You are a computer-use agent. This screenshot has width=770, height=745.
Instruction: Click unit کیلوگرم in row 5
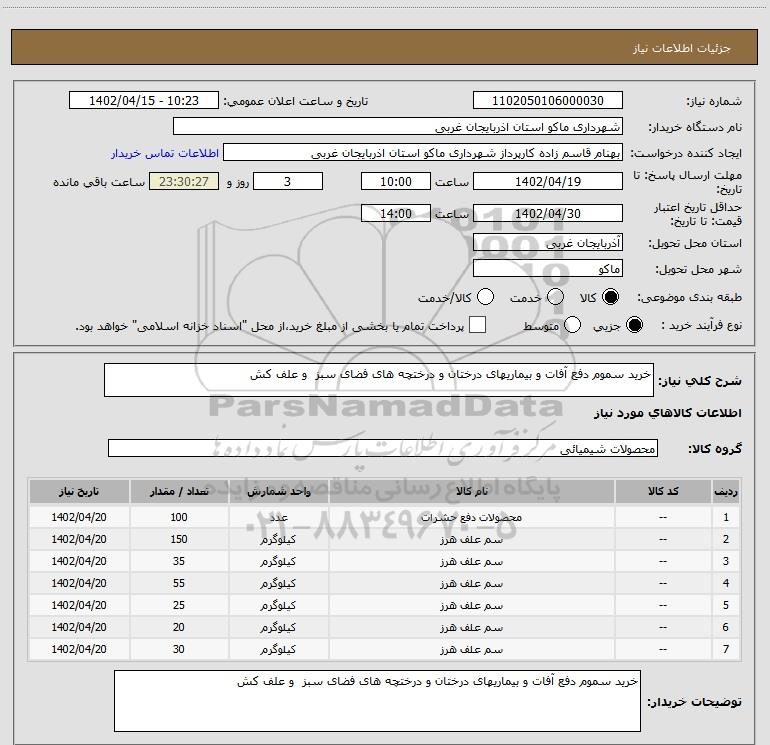click(x=278, y=605)
